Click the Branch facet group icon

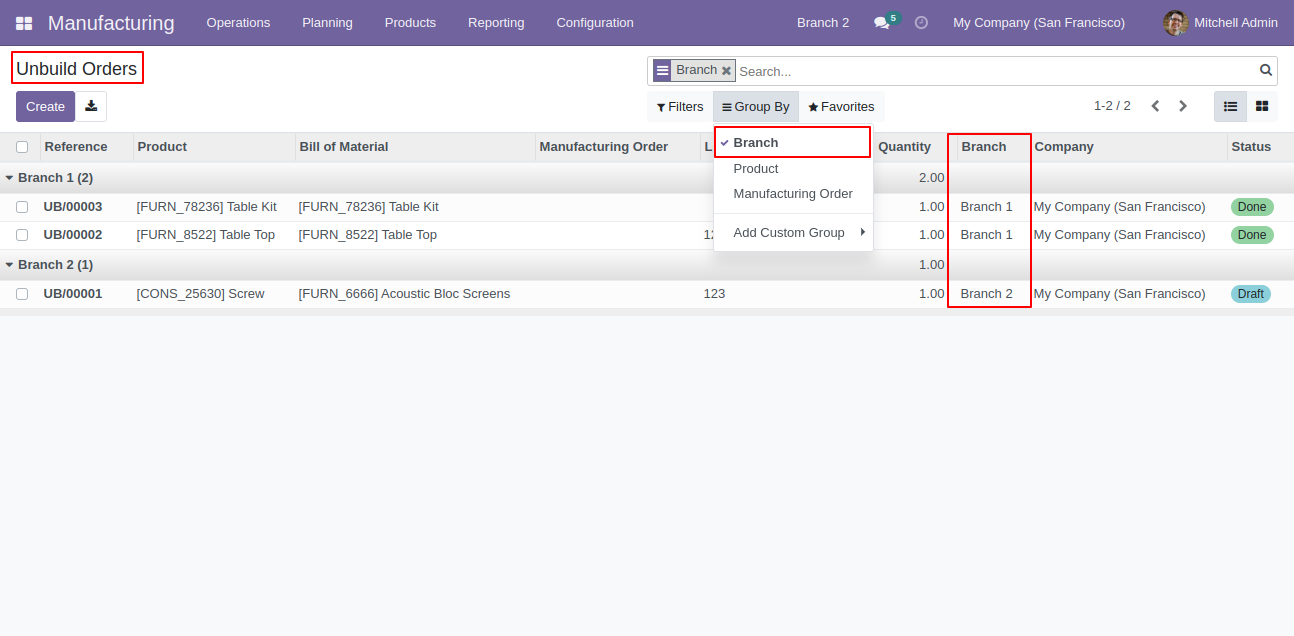pyautogui.click(x=662, y=71)
